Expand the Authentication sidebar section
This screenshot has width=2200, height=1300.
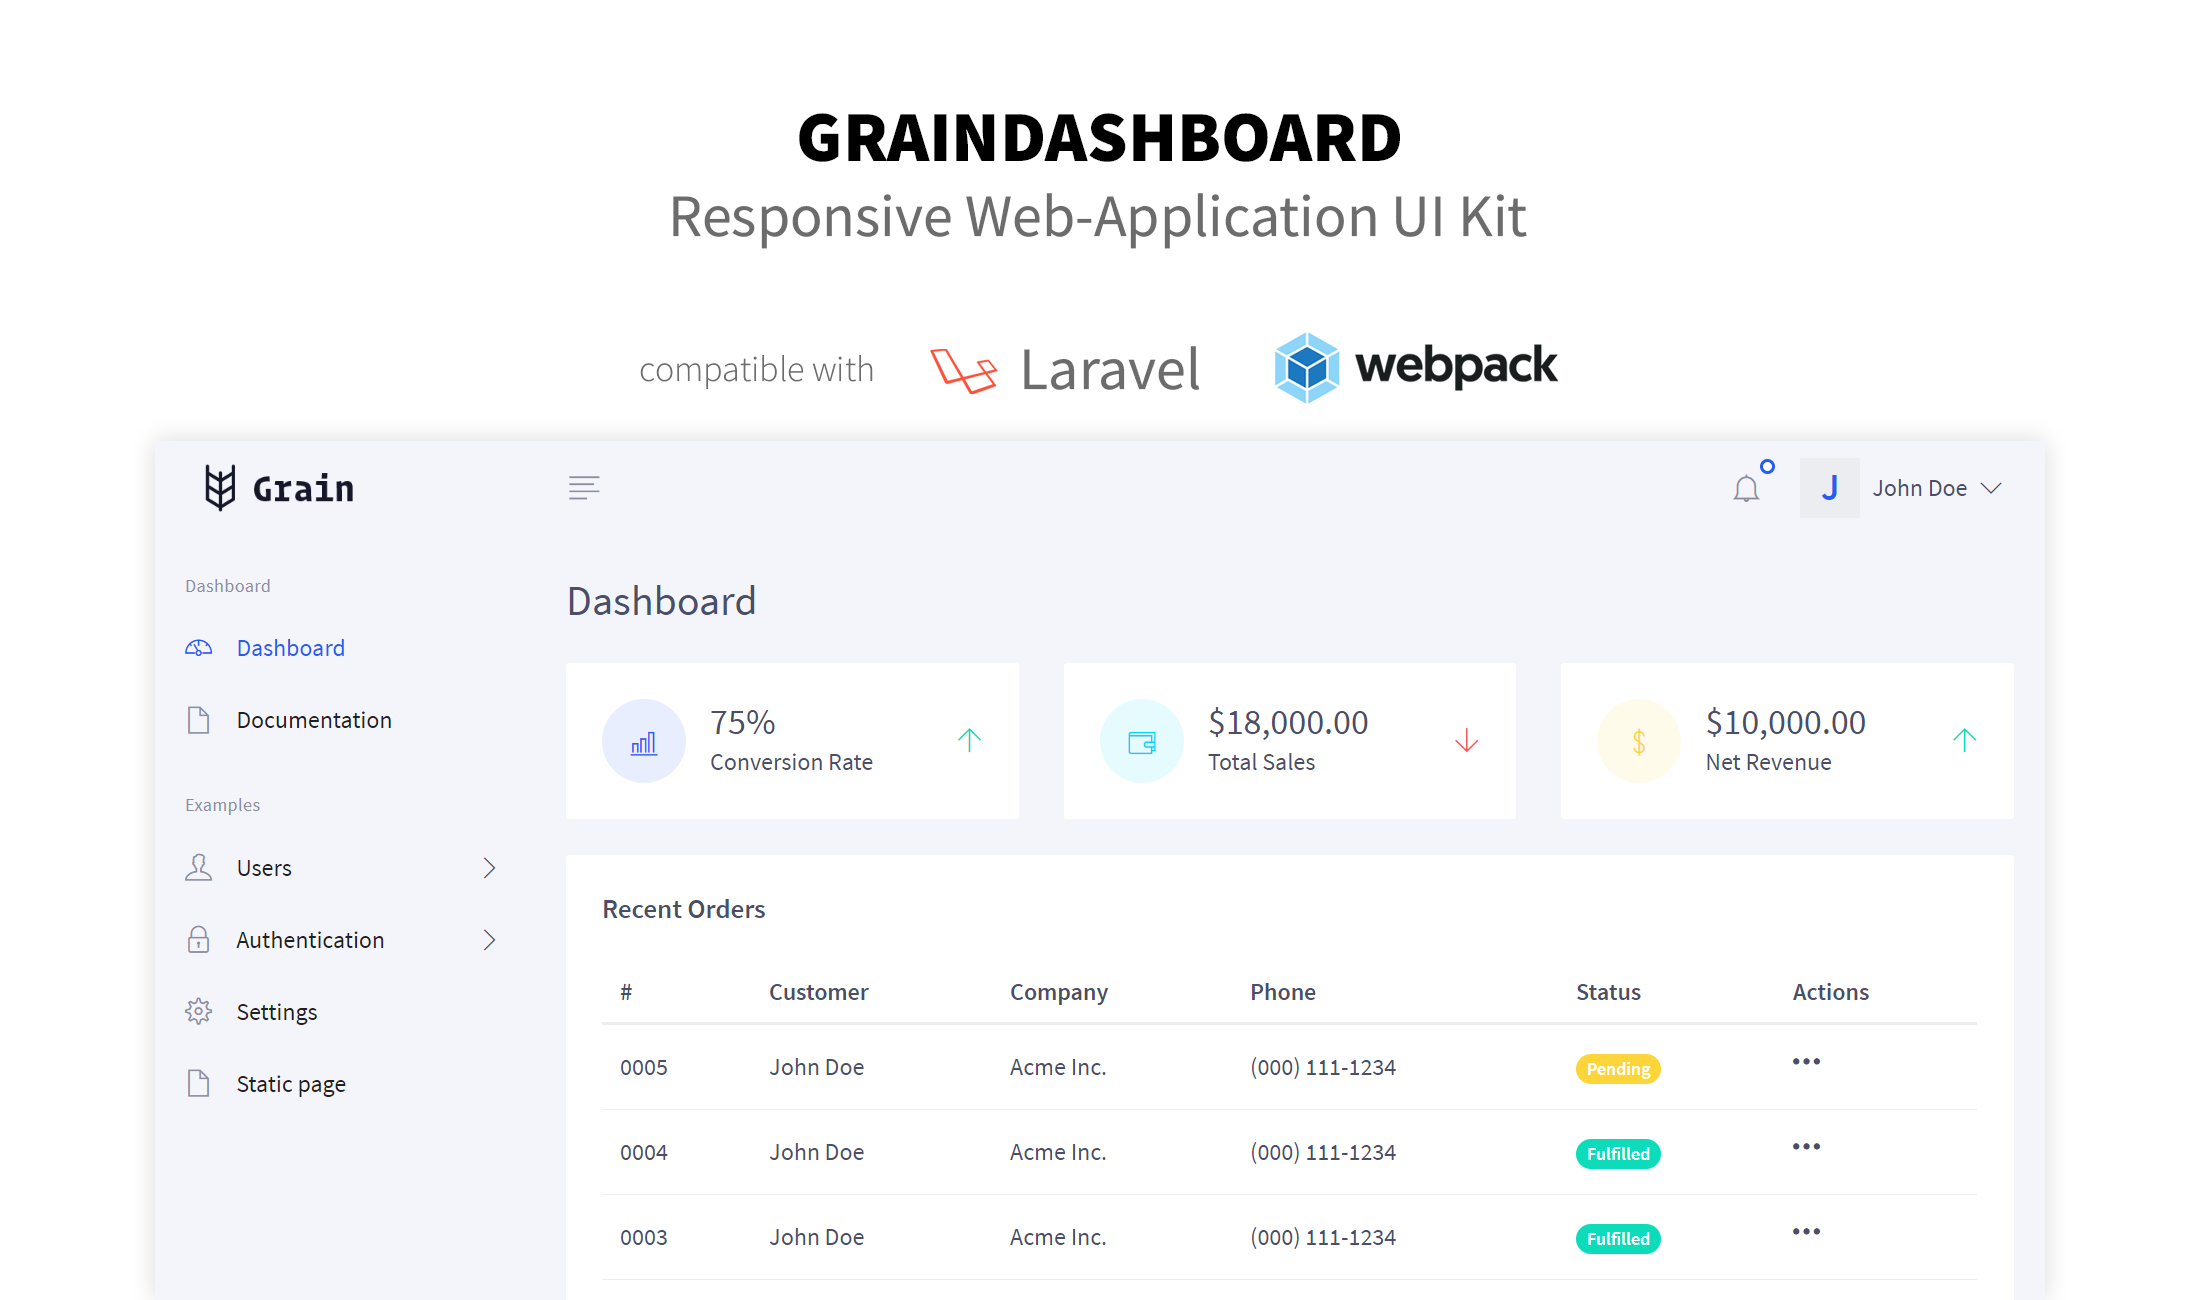pyautogui.click(x=489, y=939)
